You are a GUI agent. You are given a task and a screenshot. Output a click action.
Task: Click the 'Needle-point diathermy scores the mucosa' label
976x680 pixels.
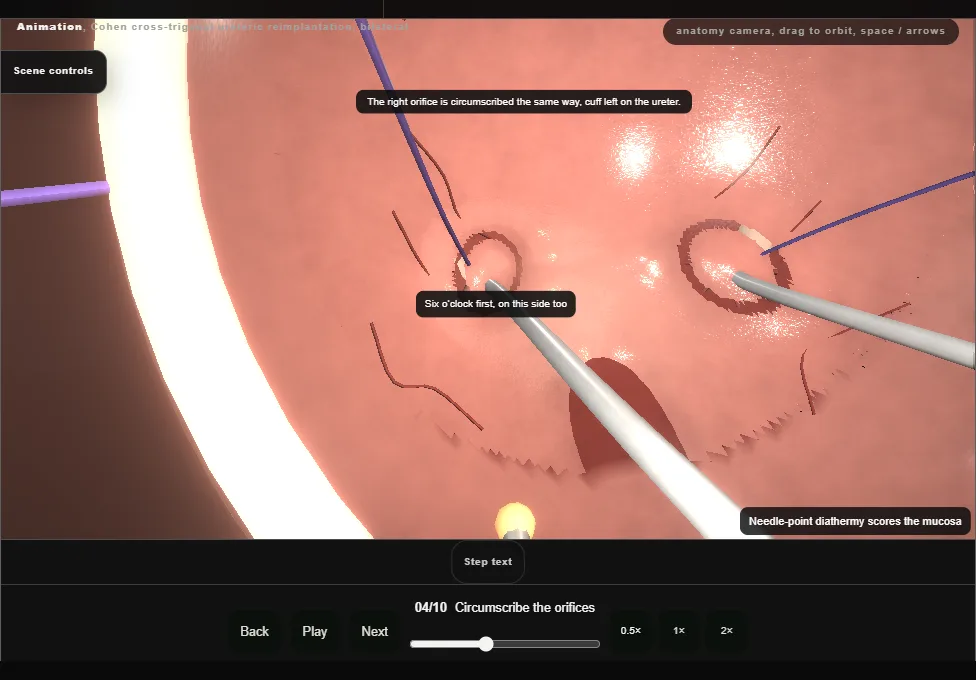coord(855,521)
